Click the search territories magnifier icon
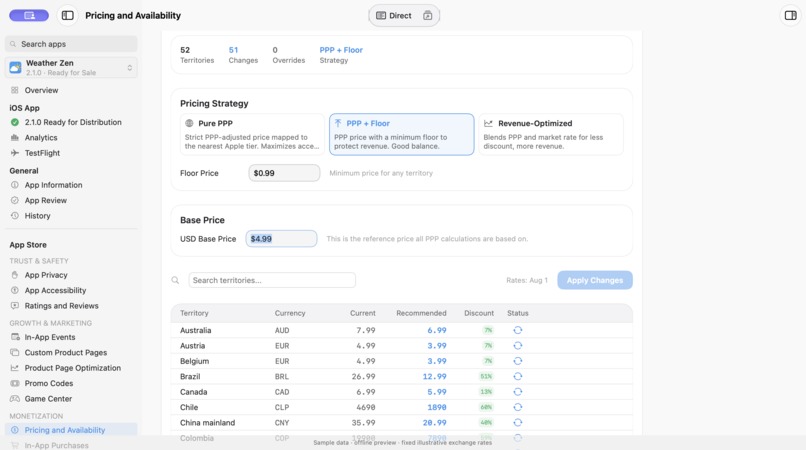The width and height of the screenshot is (806, 450). point(175,280)
